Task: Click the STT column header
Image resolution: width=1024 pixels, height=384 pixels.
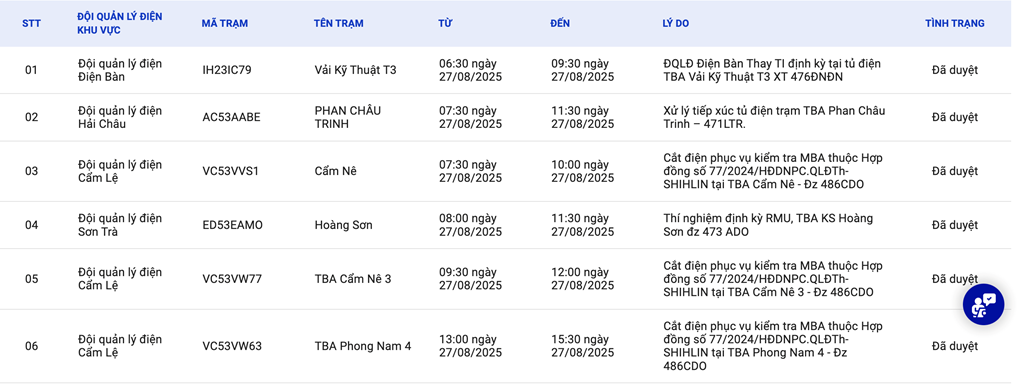Action: pos(31,24)
